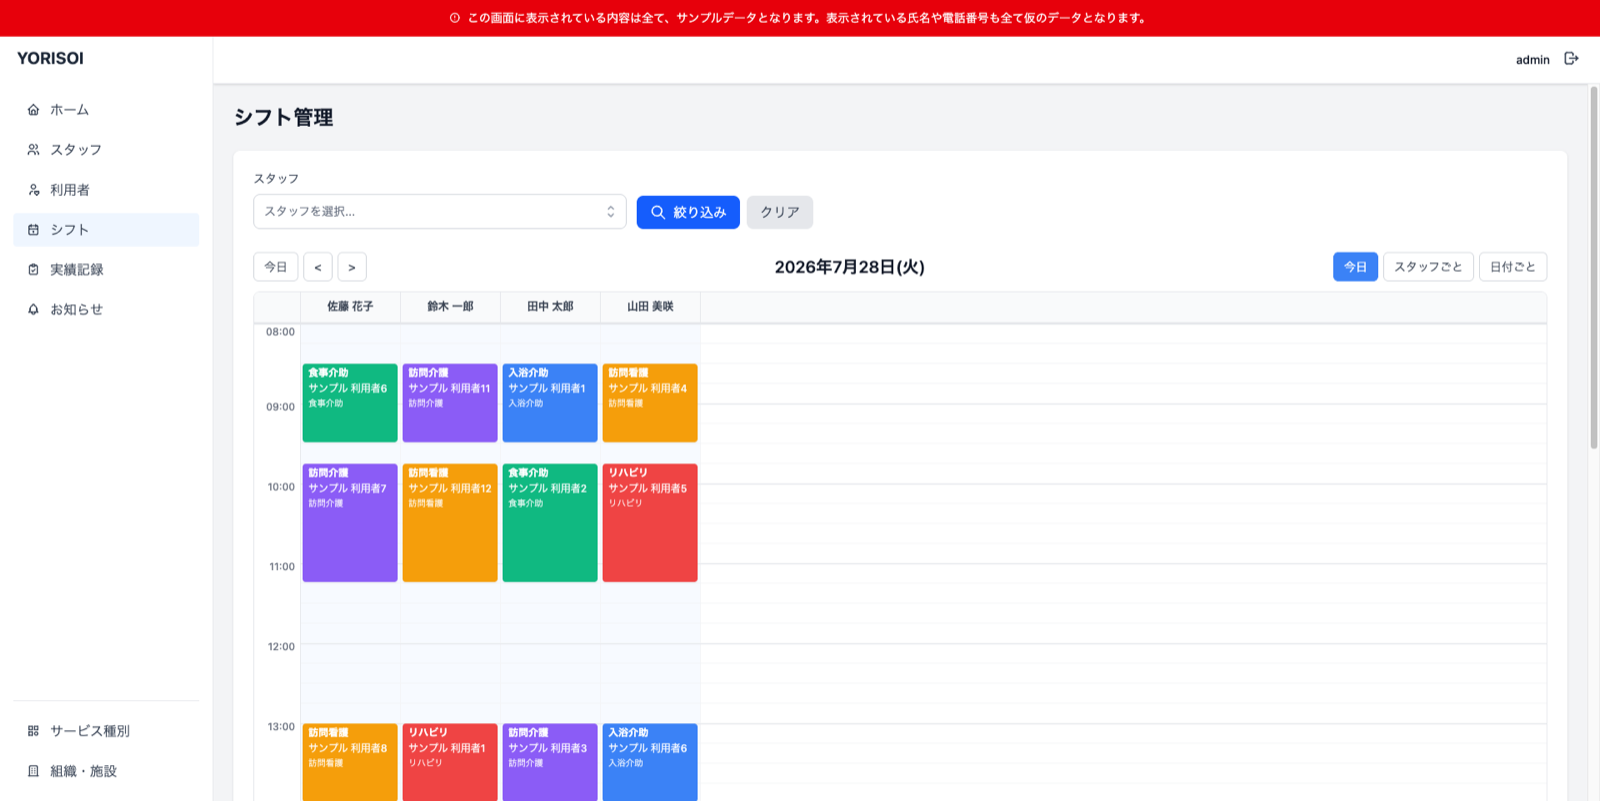The image size is (1600, 801).
Task: Click the YORISOI logo
Action: [50, 59]
